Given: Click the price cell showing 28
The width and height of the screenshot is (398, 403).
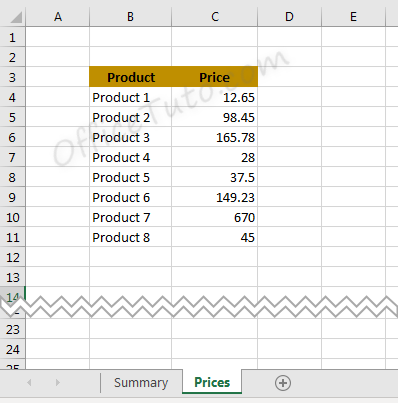Looking at the screenshot, I should 215,157.
